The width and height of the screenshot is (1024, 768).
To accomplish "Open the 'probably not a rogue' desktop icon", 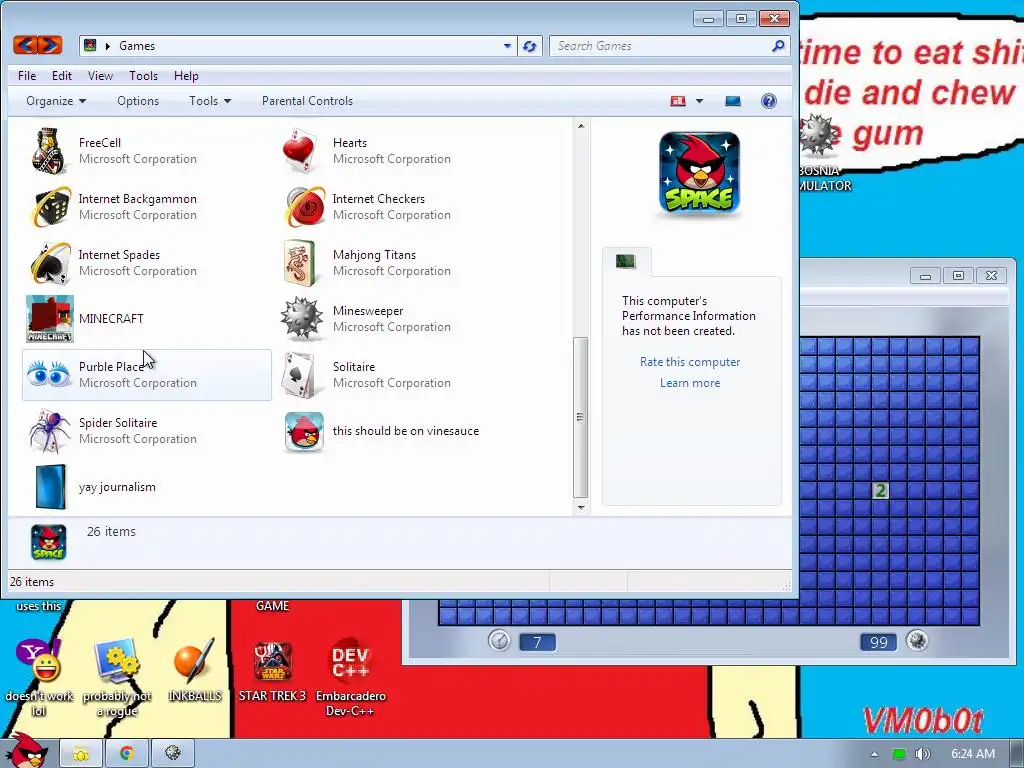I will [x=117, y=677].
